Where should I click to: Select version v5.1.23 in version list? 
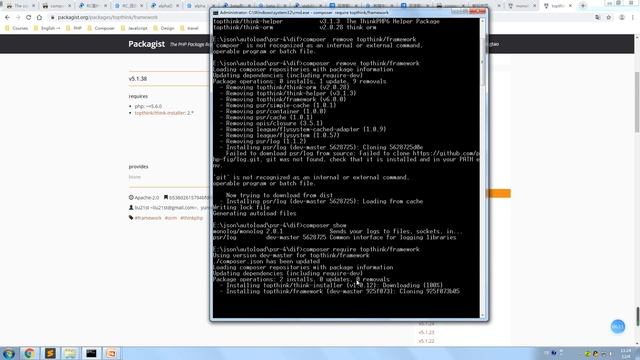click(x=426, y=332)
